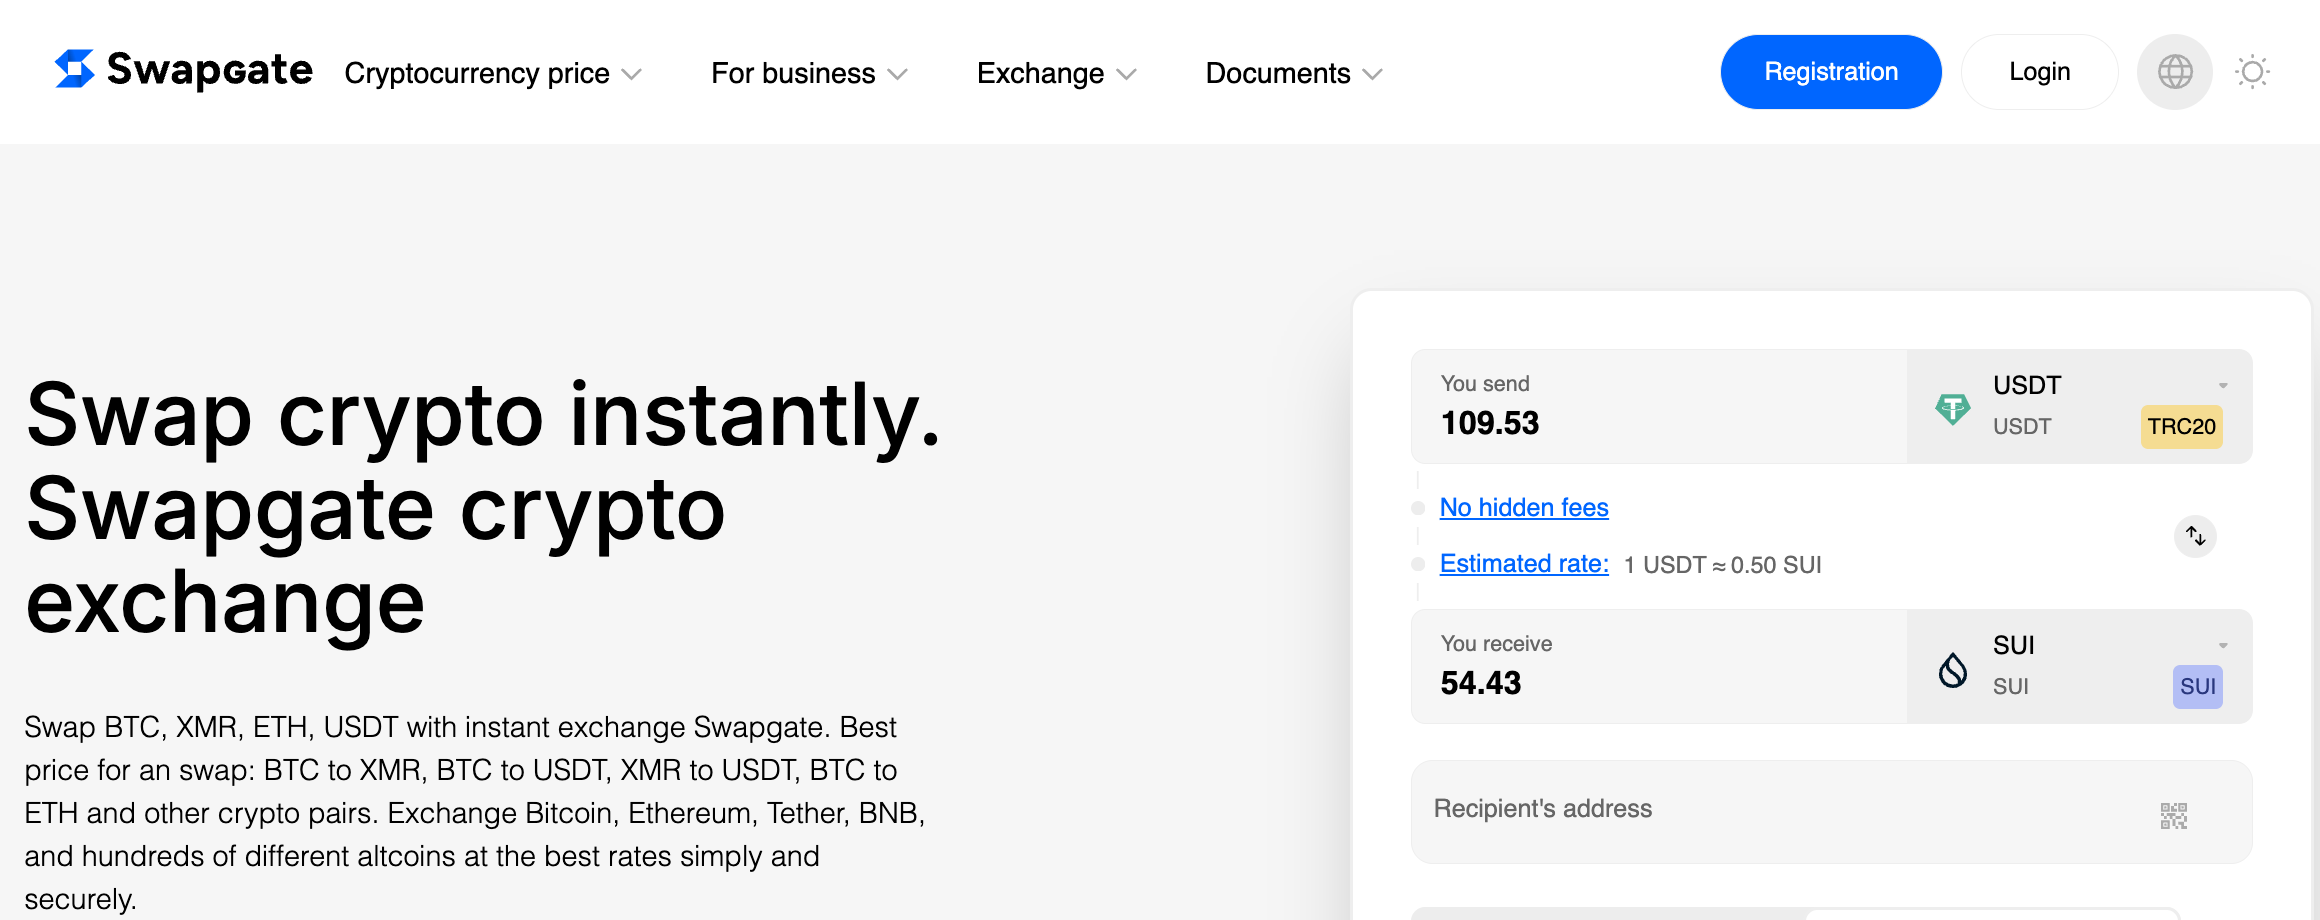
Task: Open the For business dropdown
Action: pos(808,73)
